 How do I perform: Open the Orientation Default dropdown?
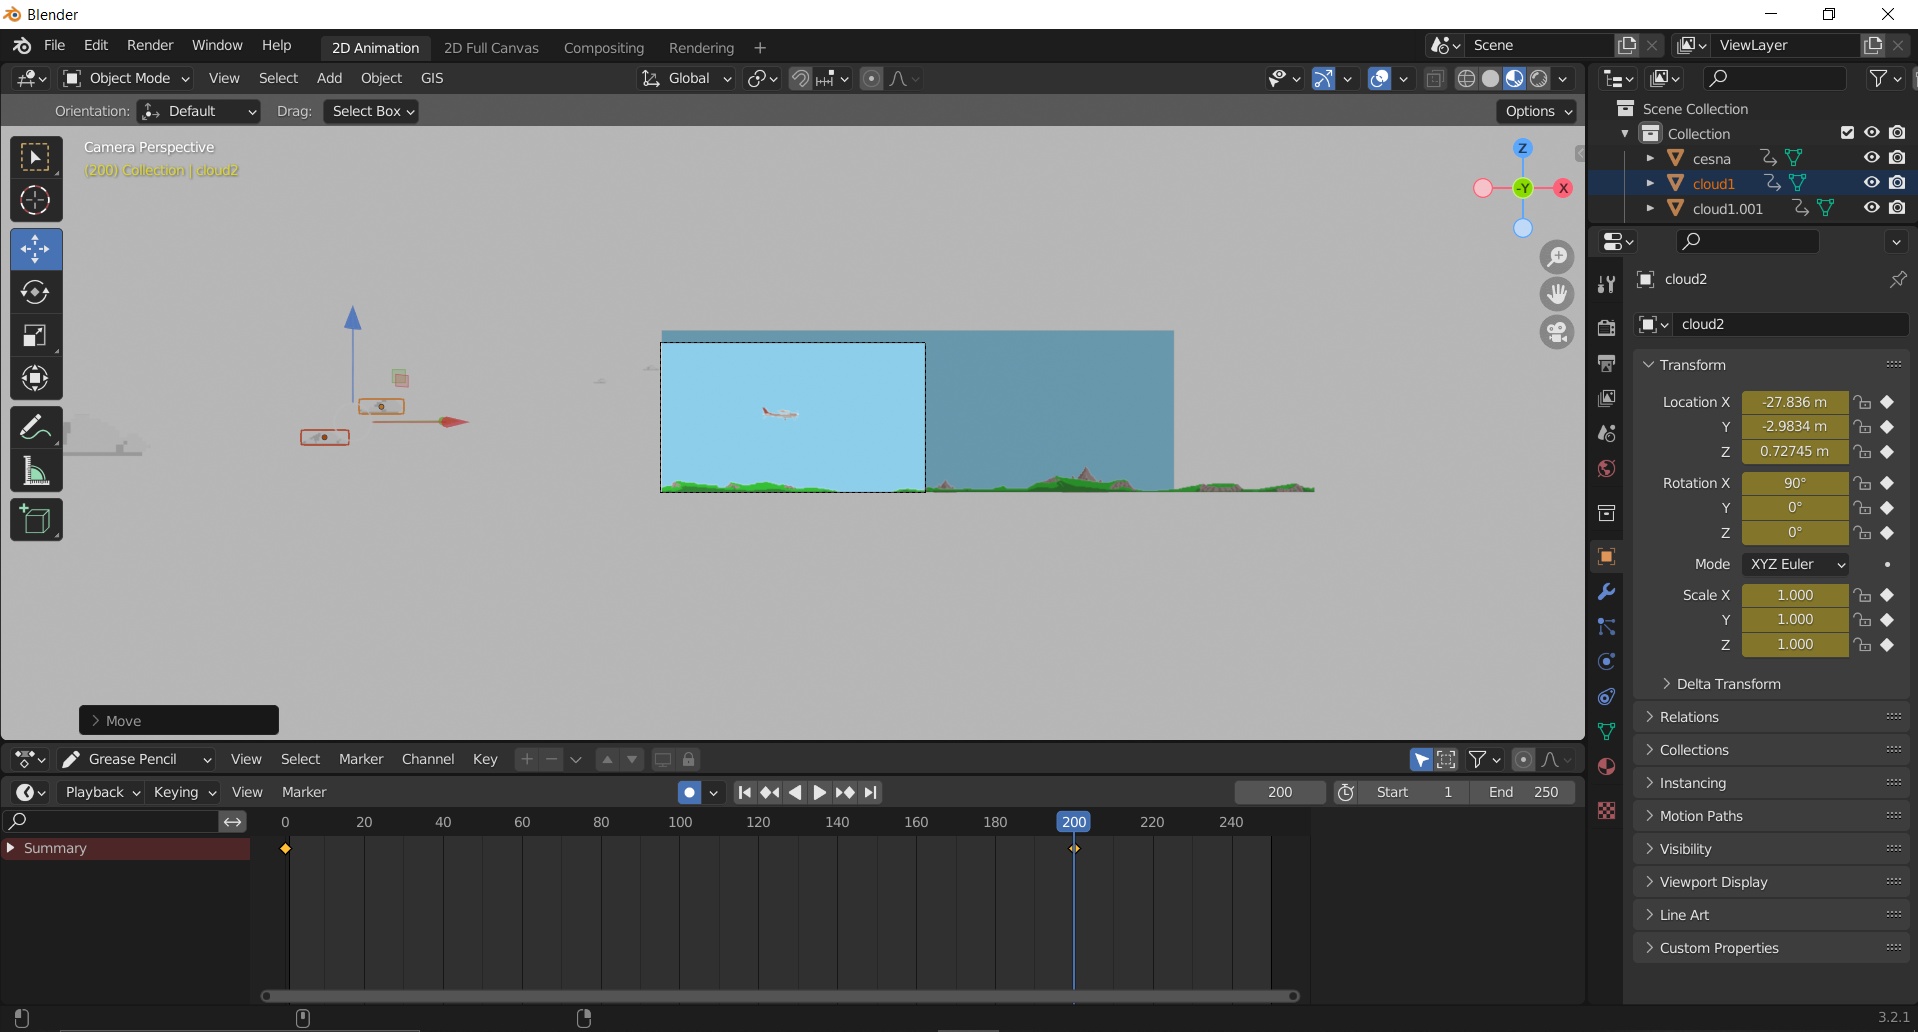click(199, 111)
